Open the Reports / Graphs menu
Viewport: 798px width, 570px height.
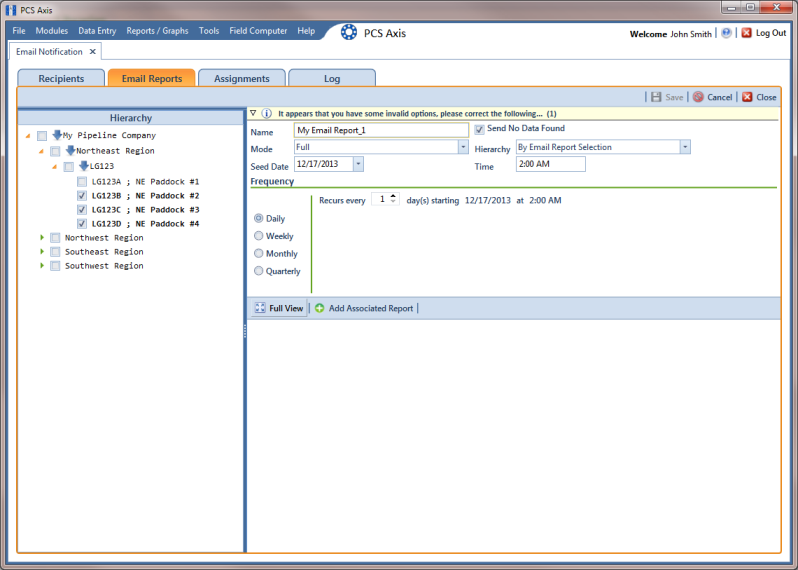157,31
